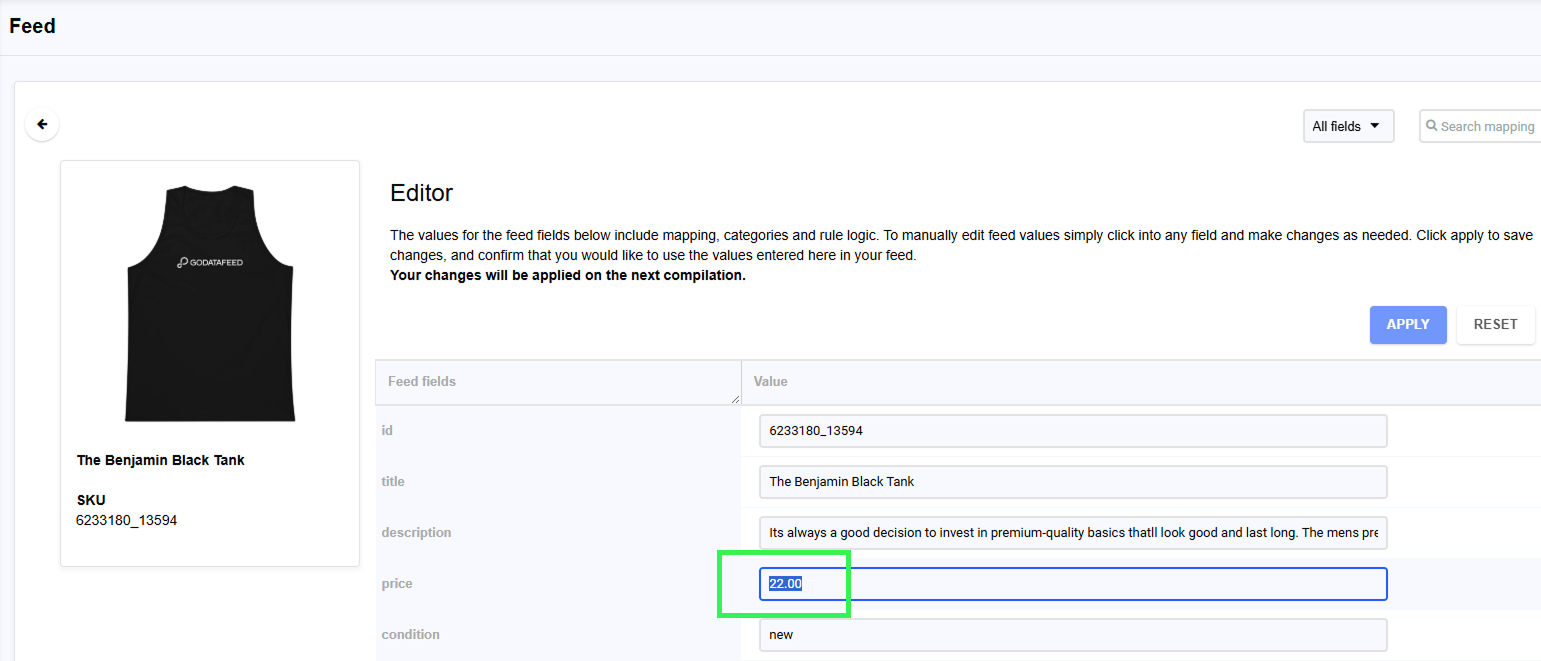Click the description row label
The image size is (1541, 661).
click(416, 533)
